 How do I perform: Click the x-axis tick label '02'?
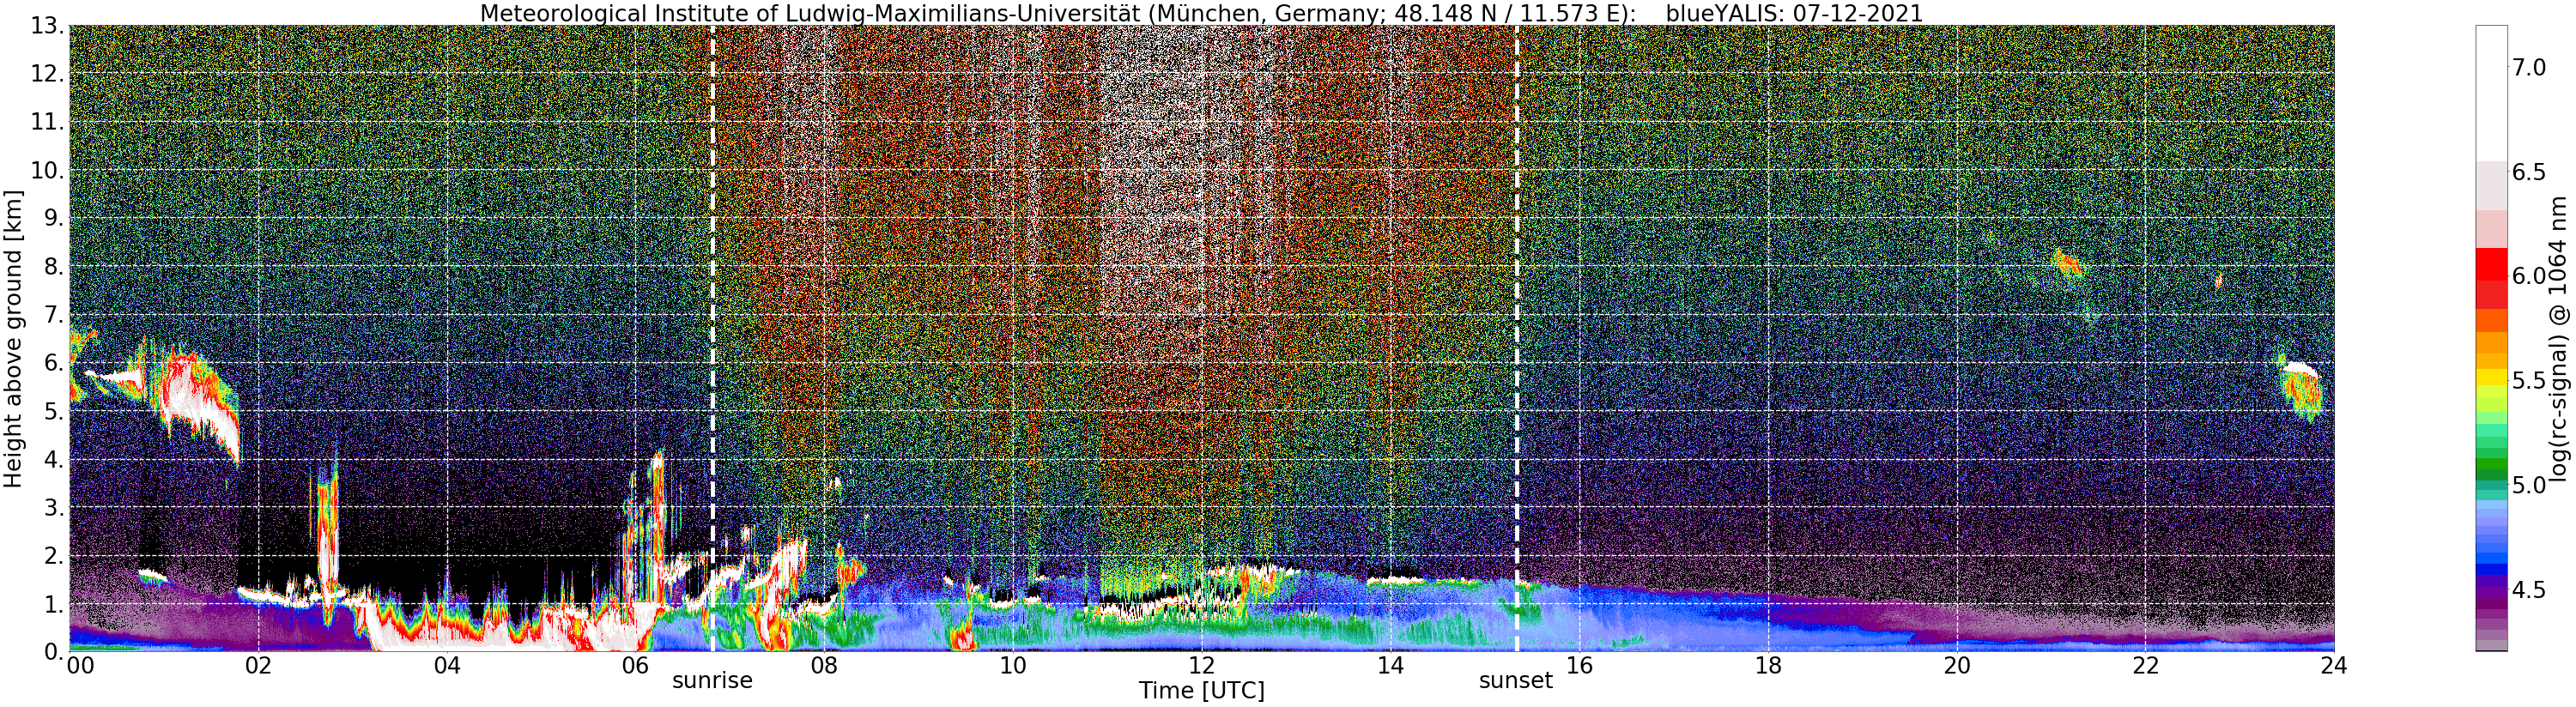pyautogui.click(x=258, y=666)
